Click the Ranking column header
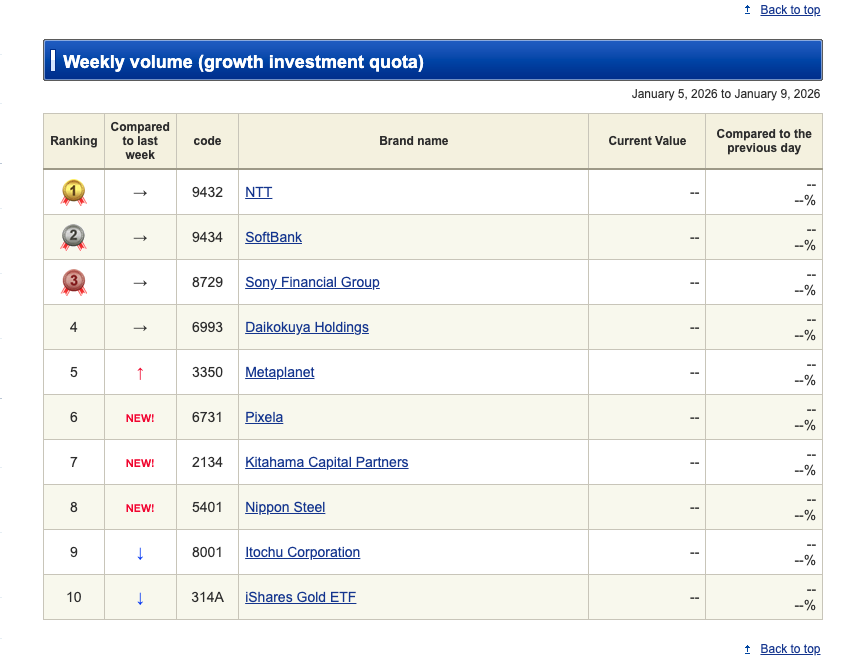The width and height of the screenshot is (858, 669). (x=74, y=141)
